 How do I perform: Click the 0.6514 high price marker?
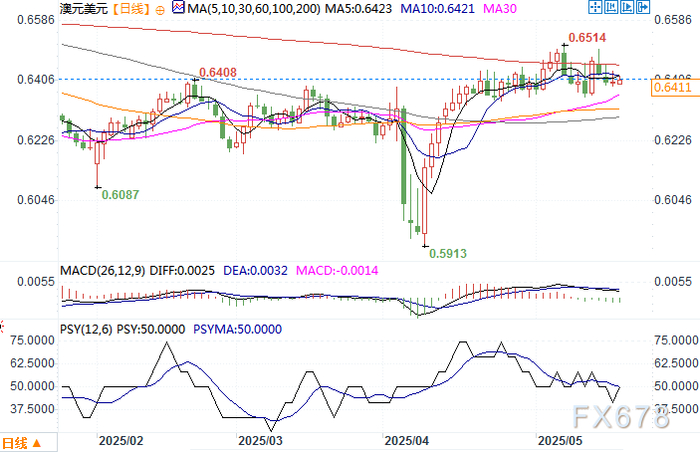coord(587,38)
